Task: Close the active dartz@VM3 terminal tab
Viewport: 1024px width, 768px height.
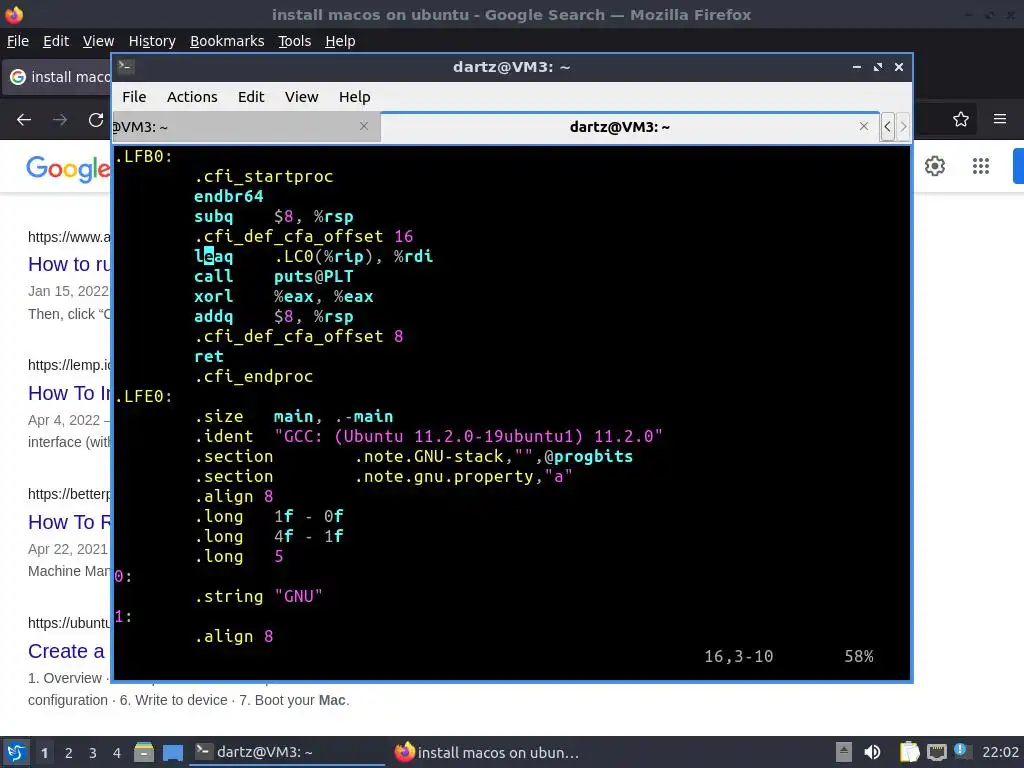Action: click(x=863, y=126)
